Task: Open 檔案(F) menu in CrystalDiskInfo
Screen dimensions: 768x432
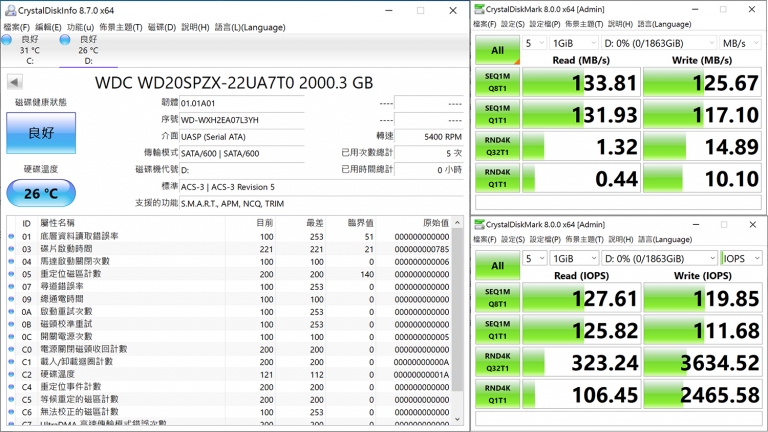Action: click(17, 27)
